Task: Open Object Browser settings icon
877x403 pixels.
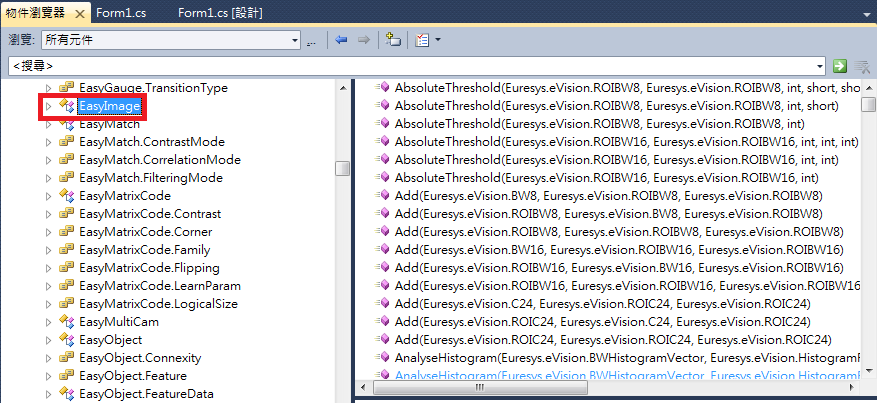Action: pyautogui.click(x=422, y=40)
